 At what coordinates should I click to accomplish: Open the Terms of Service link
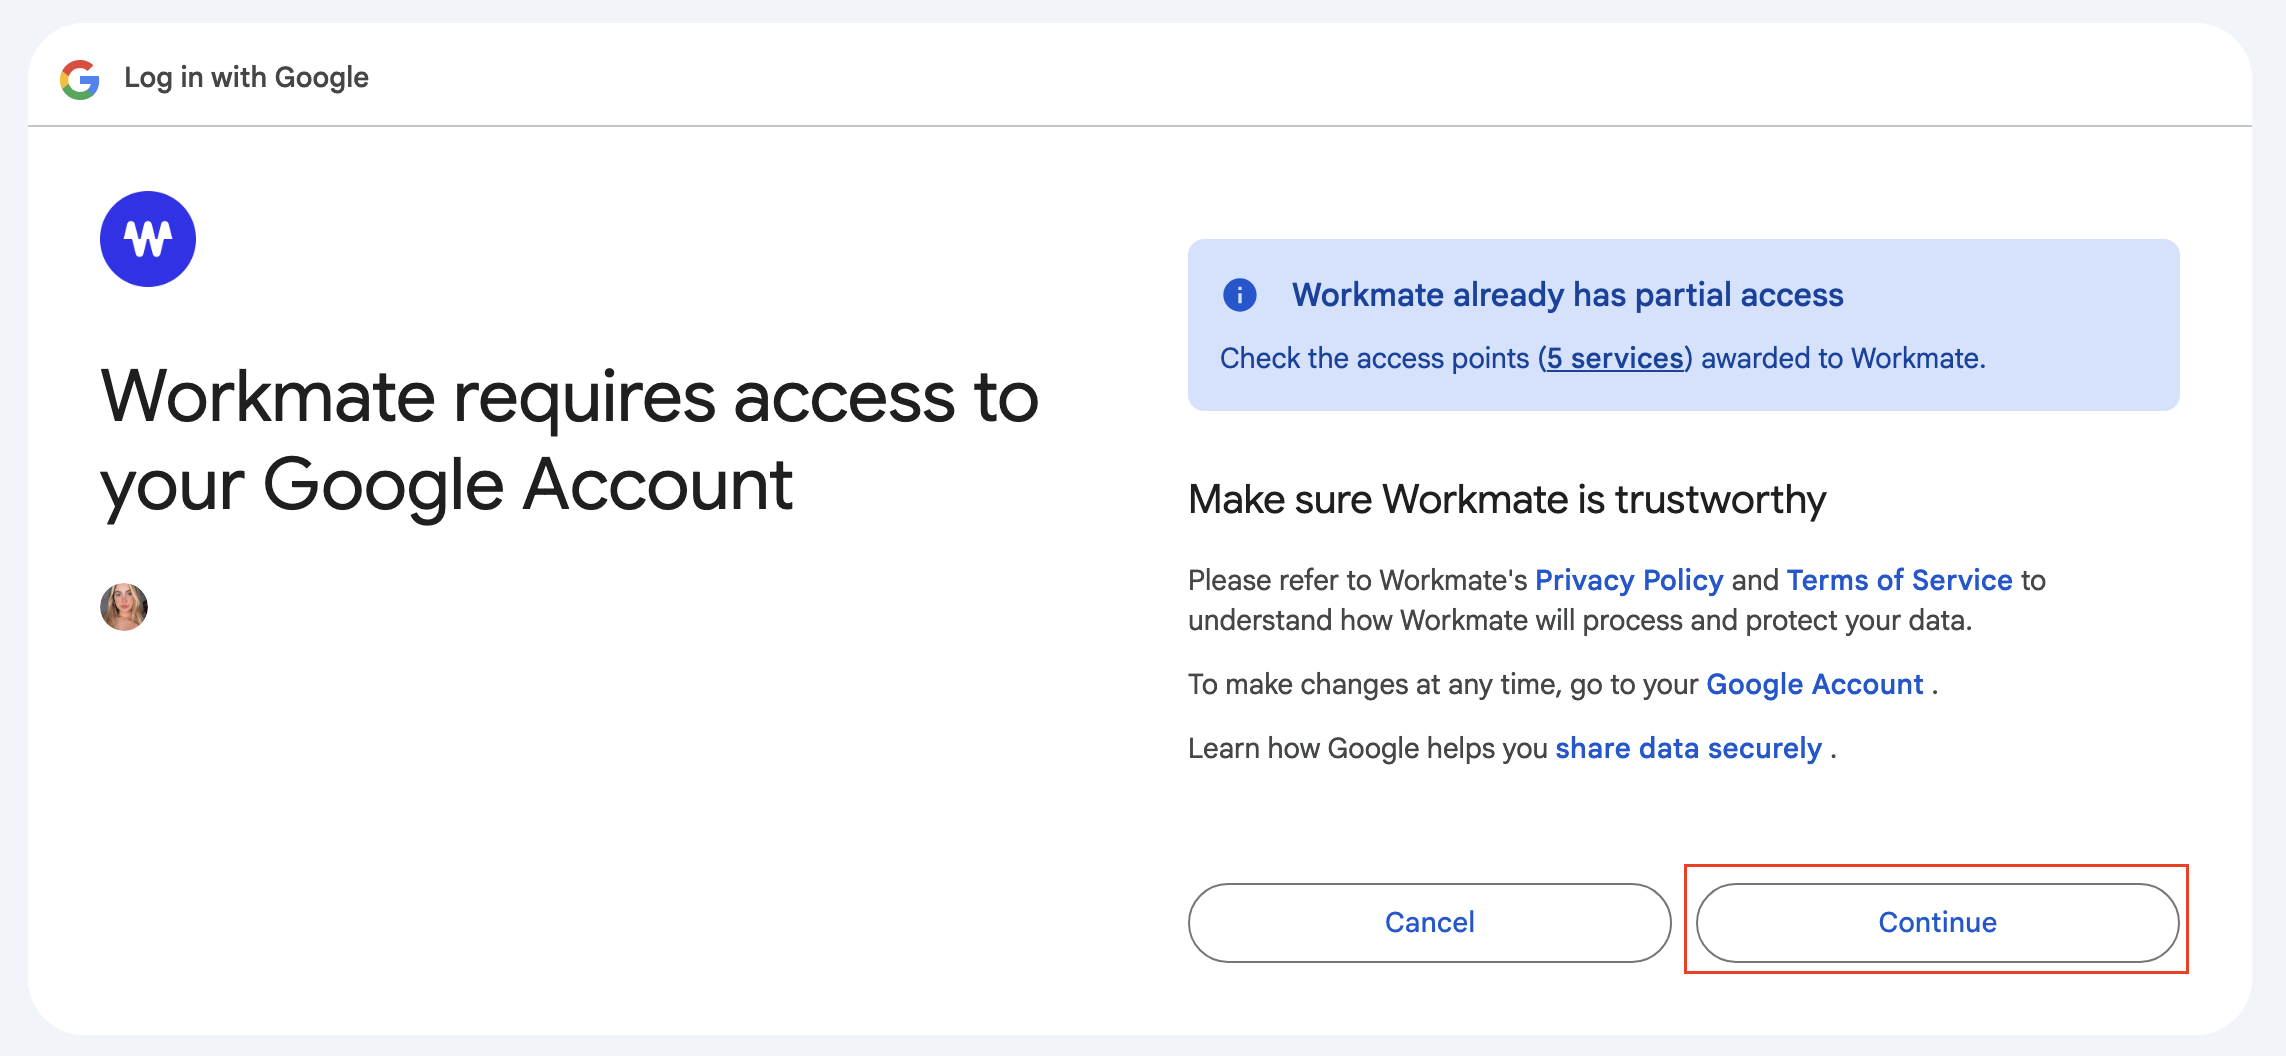[x=1899, y=580]
